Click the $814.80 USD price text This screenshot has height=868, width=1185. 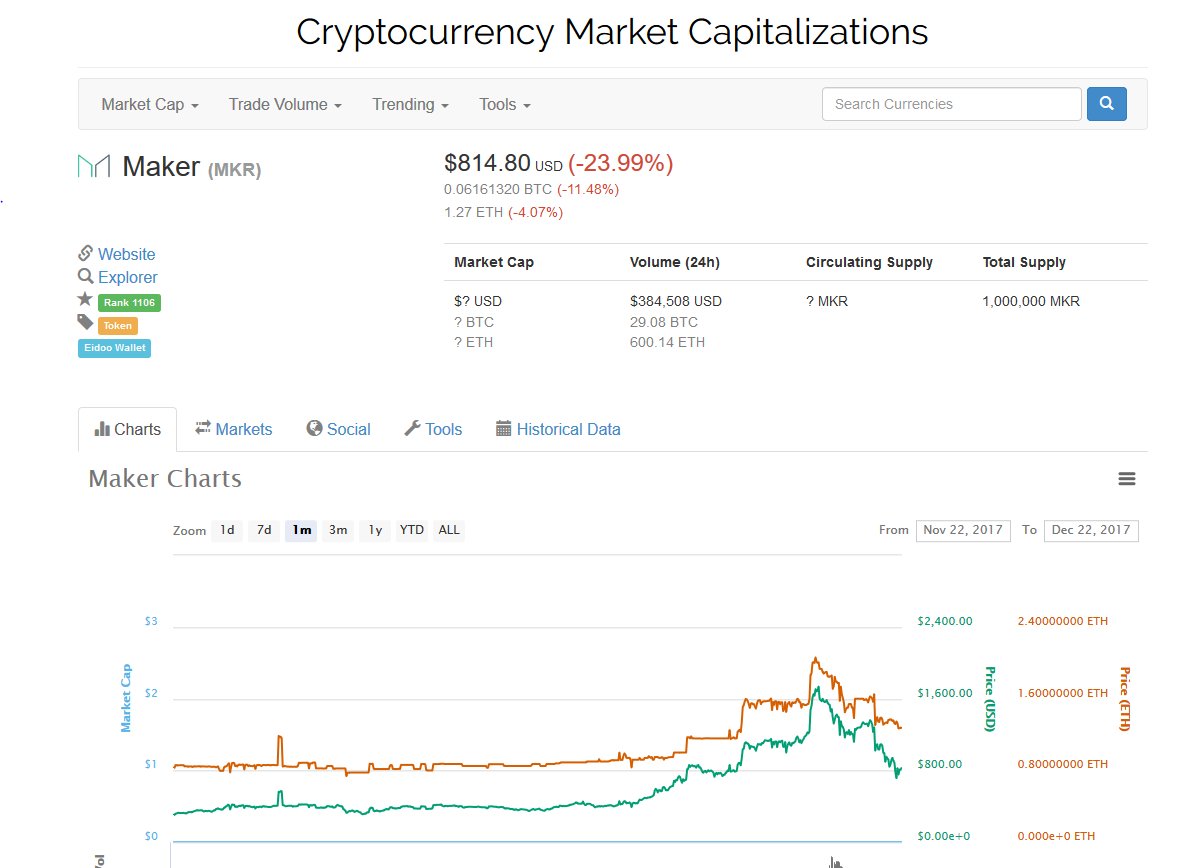[x=503, y=163]
